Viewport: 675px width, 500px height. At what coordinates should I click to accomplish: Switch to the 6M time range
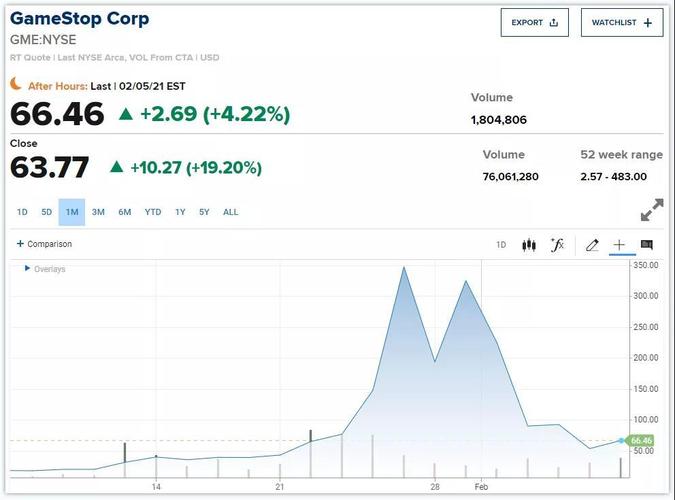[124, 212]
